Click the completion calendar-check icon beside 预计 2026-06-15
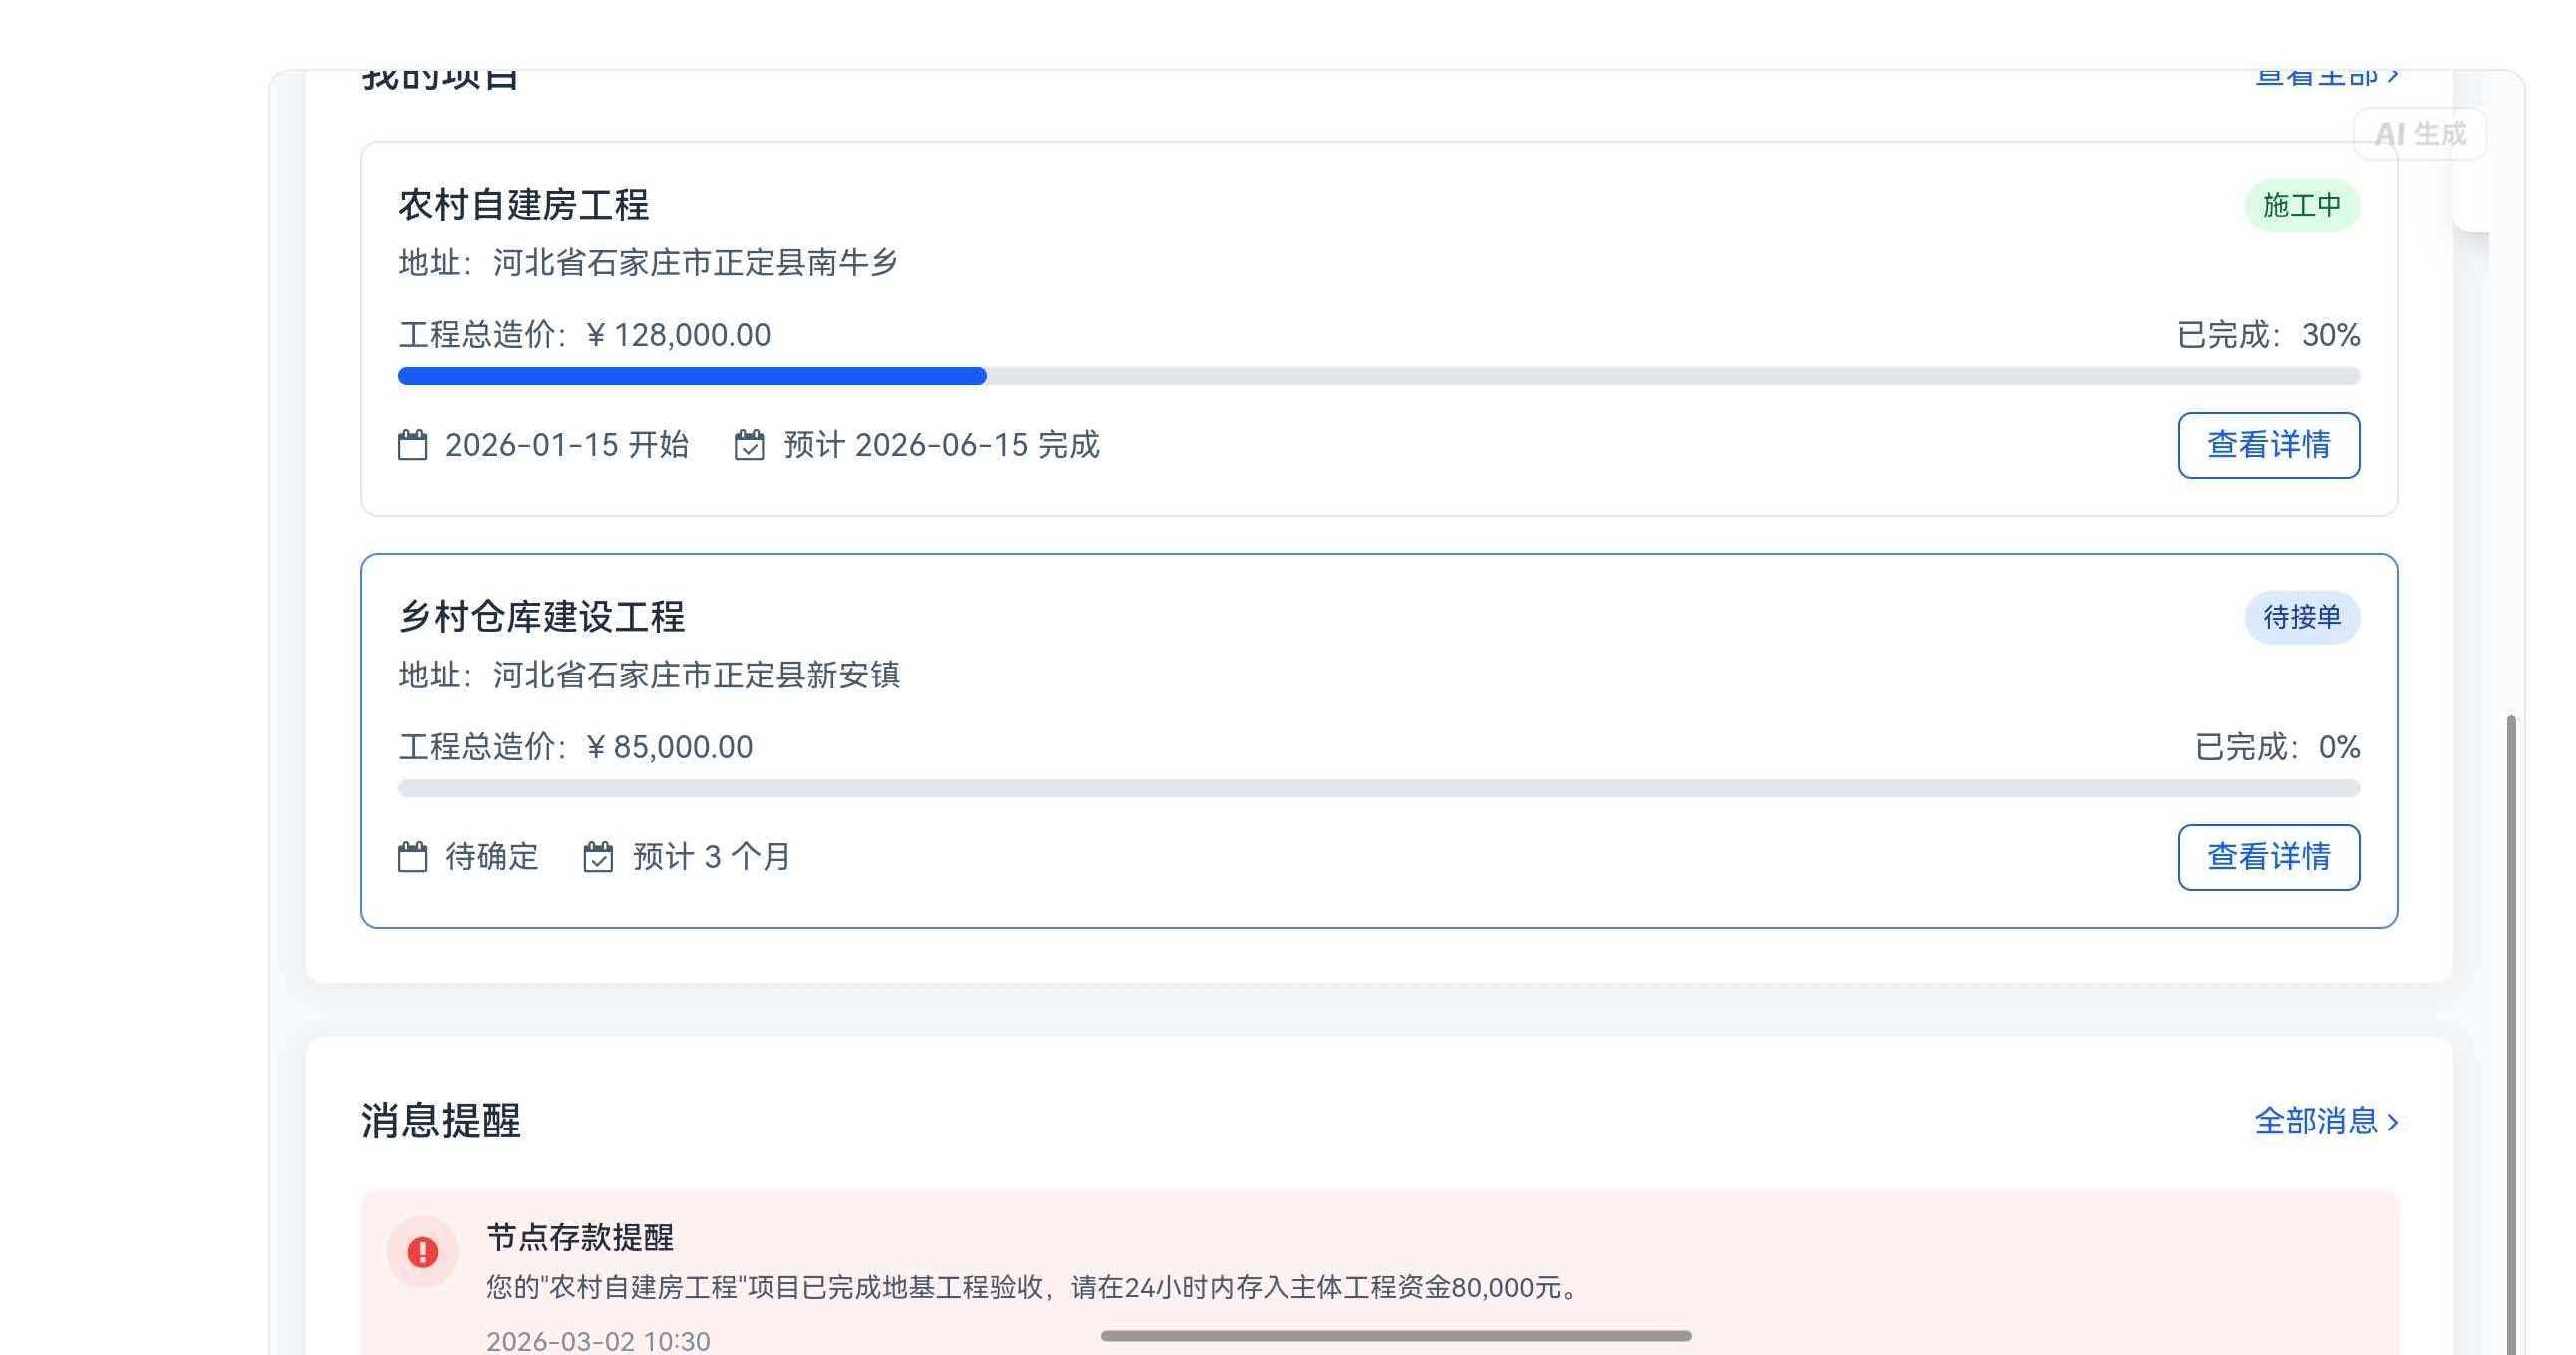The image size is (2576, 1355). [x=749, y=445]
